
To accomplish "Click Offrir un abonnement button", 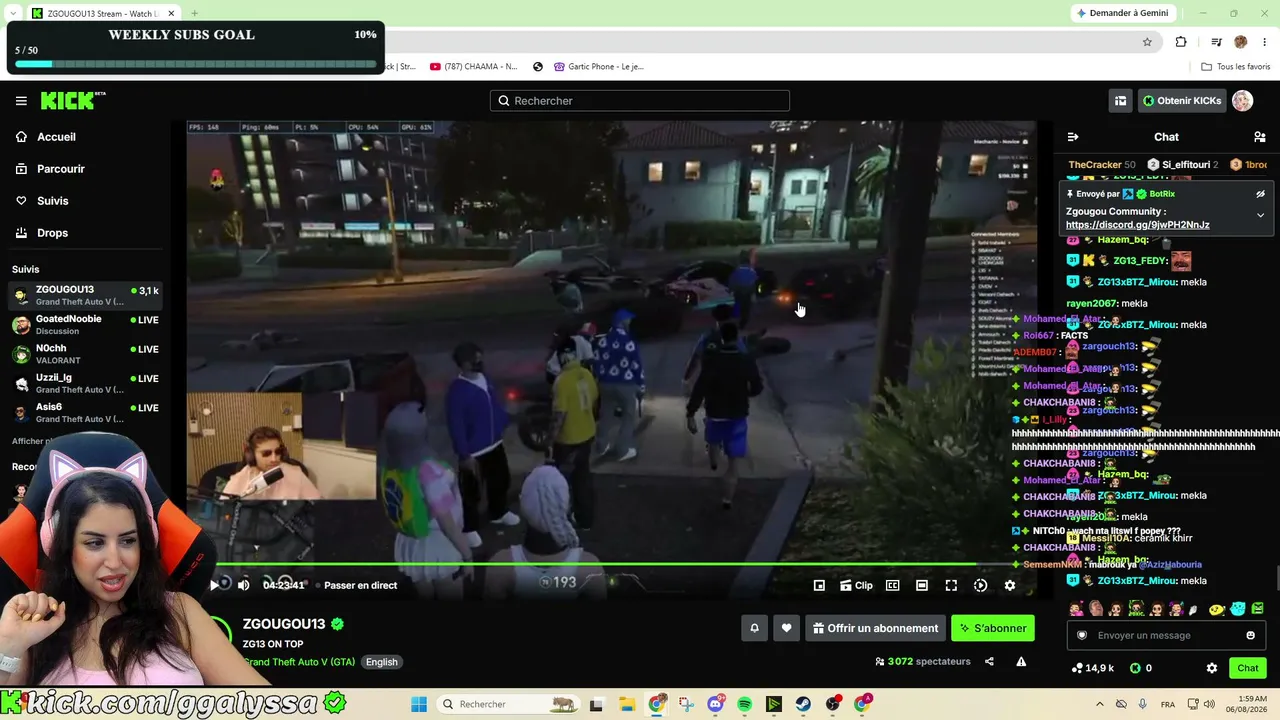I will click(x=875, y=628).
